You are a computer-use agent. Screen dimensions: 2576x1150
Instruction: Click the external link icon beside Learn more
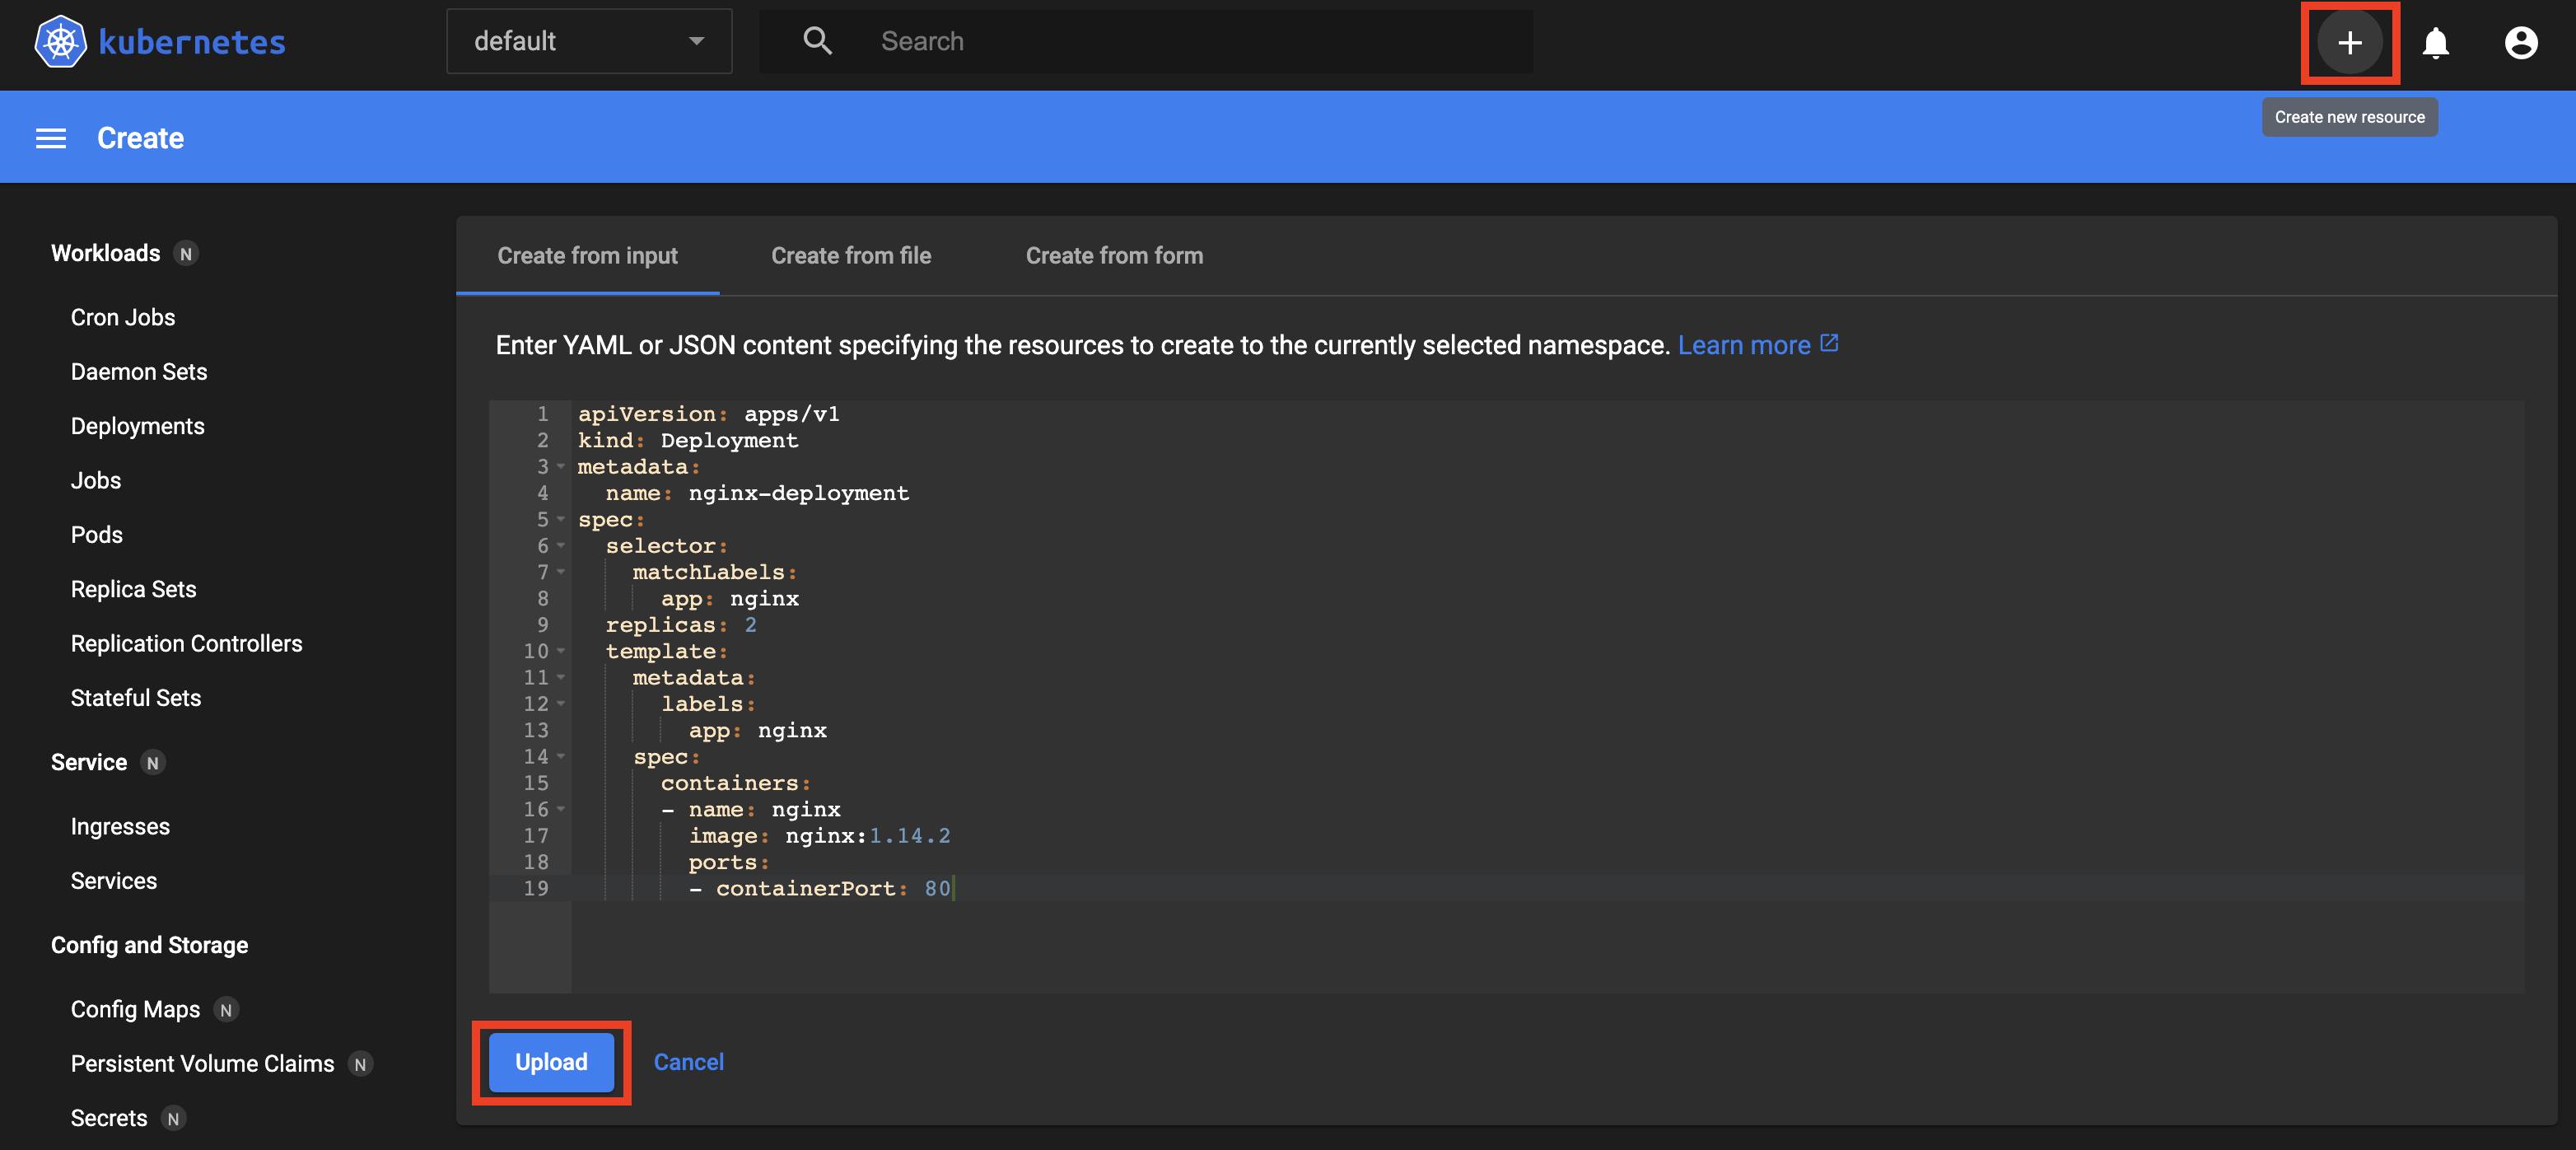(1829, 343)
